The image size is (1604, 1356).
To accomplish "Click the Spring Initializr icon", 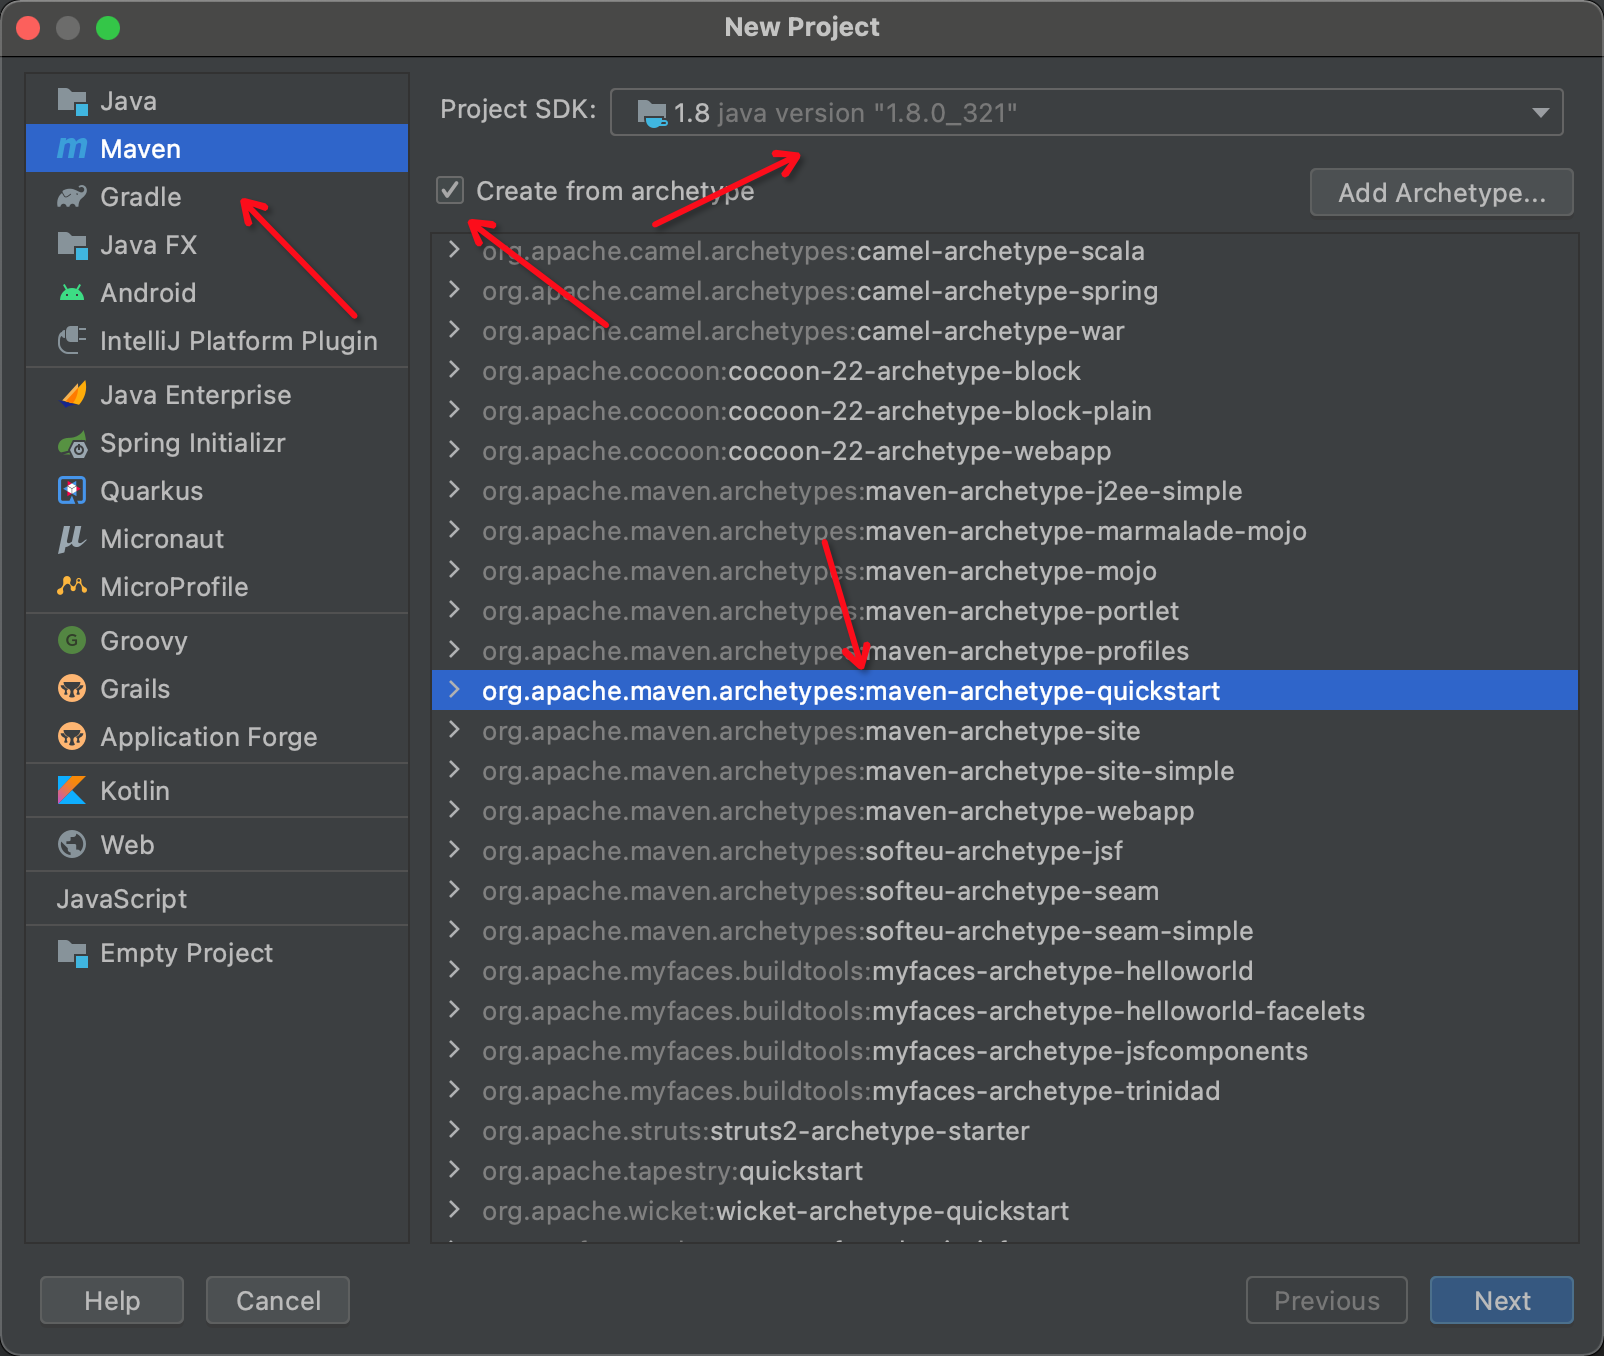I will pos(72,443).
